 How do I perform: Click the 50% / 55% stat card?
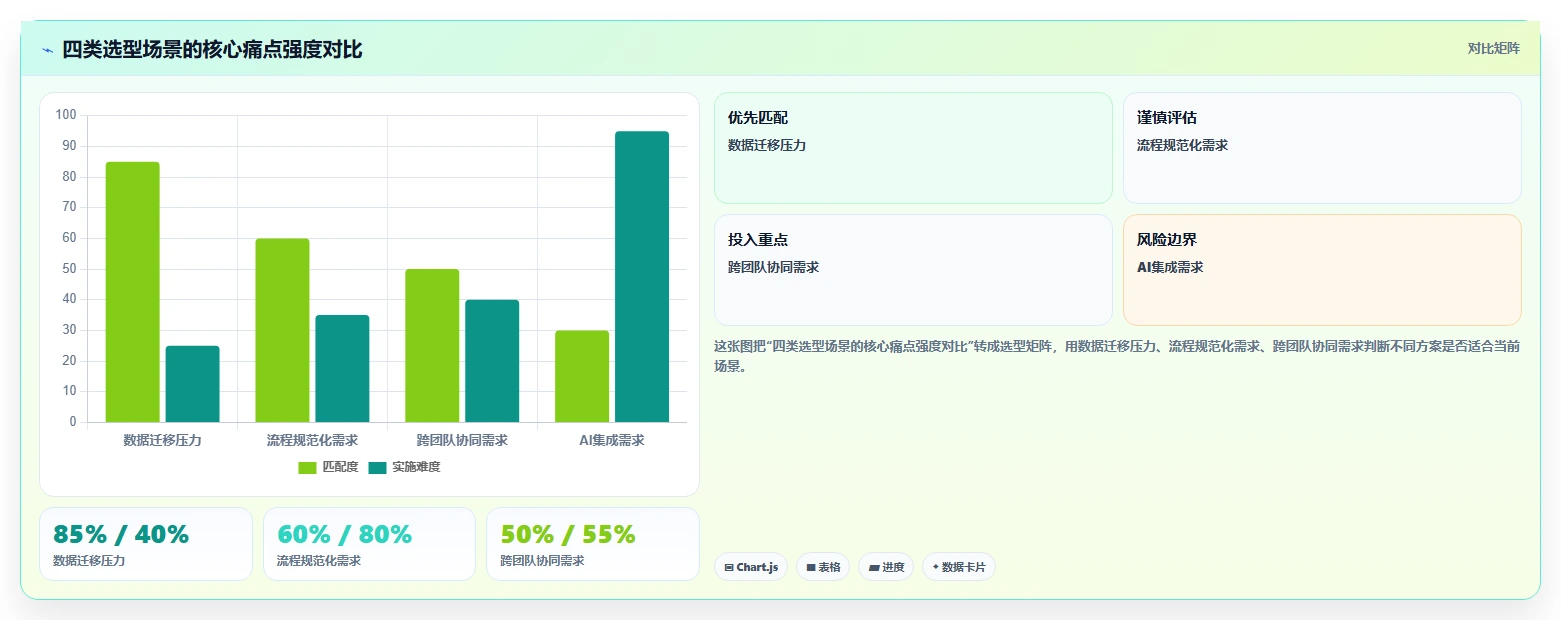point(593,544)
